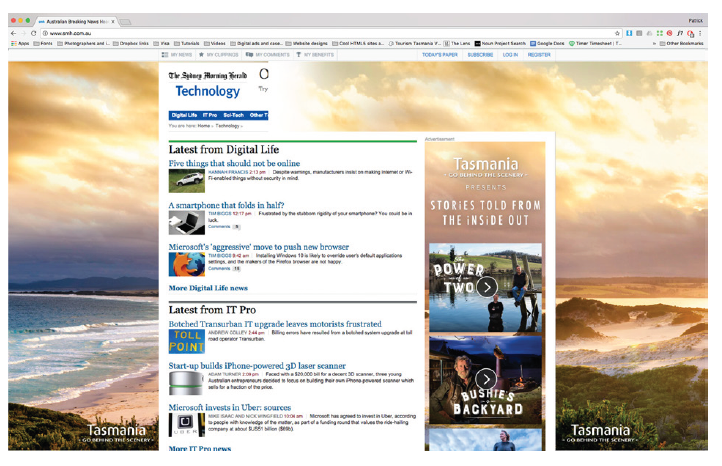Open the Website designs bookmarks folder

coord(306,43)
